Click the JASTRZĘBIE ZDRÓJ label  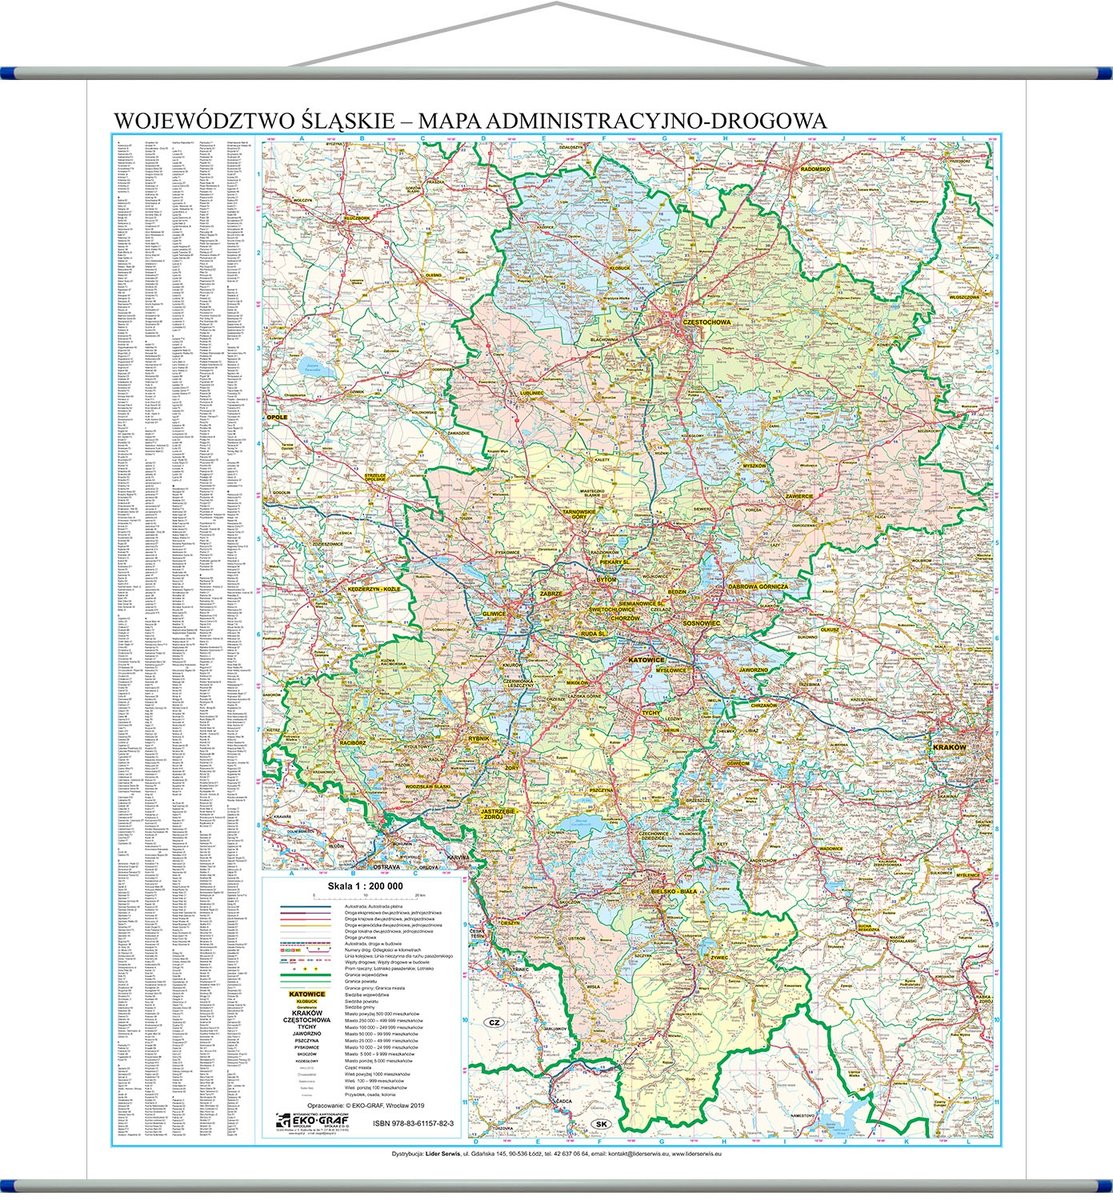click(498, 813)
